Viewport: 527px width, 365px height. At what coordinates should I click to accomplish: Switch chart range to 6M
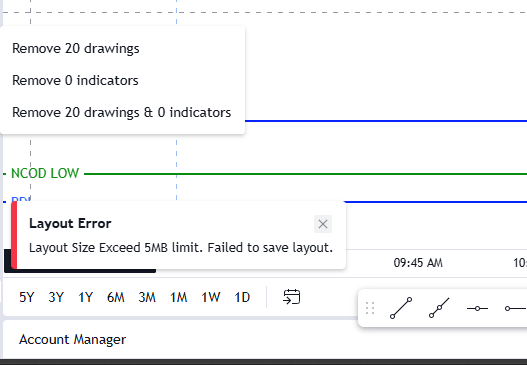(x=116, y=297)
